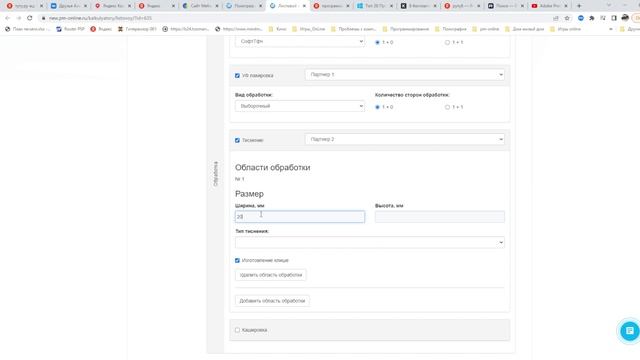Open the tab search chevron
The image size is (640, 360).
[x=609, y=6]
